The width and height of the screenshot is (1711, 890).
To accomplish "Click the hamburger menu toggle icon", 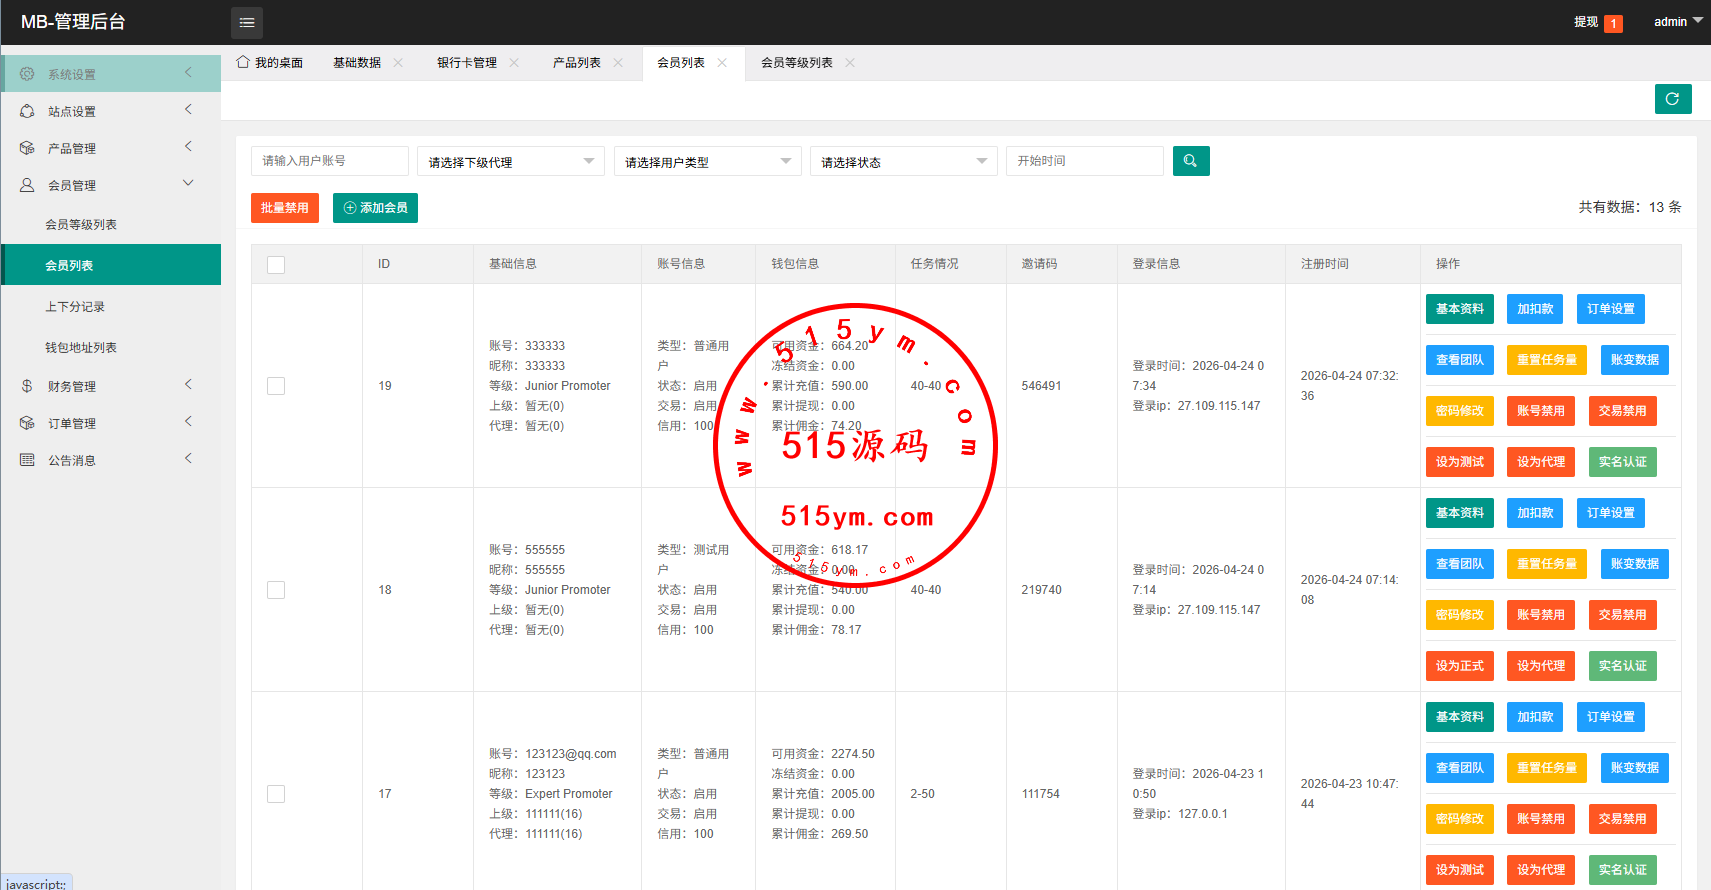I will (x=247, y=22).
